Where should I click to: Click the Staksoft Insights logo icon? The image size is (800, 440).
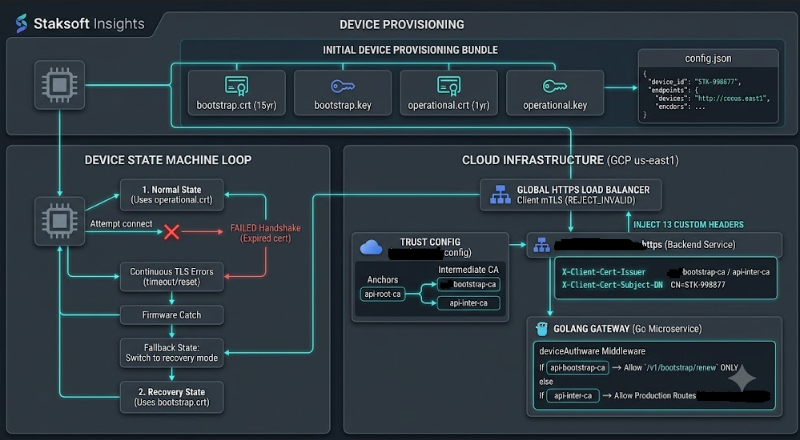(21, 23)
